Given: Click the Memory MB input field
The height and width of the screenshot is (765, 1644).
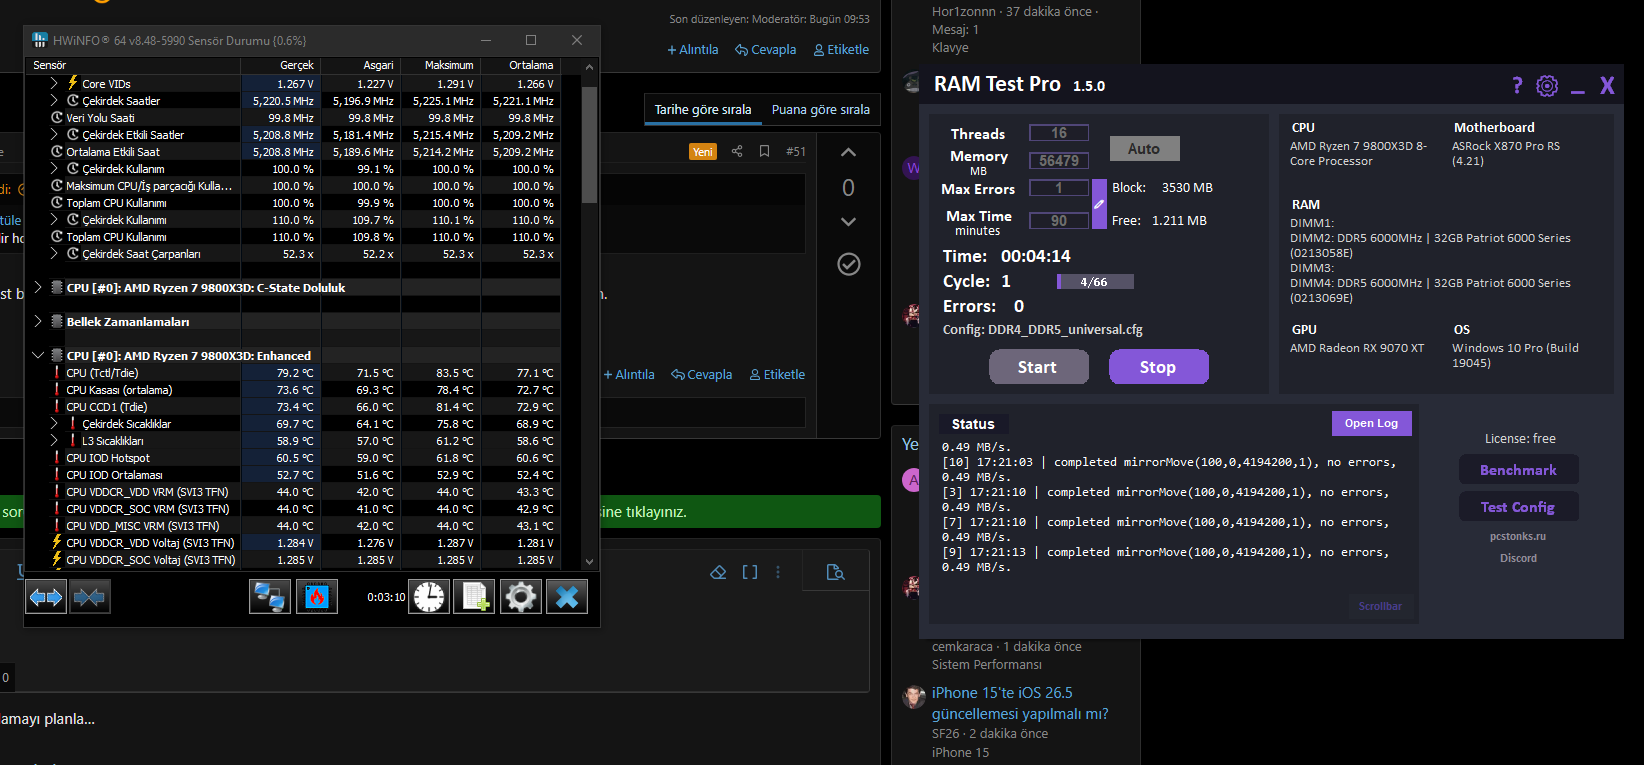Looking at the screenshot, I should coord(1059,160).
